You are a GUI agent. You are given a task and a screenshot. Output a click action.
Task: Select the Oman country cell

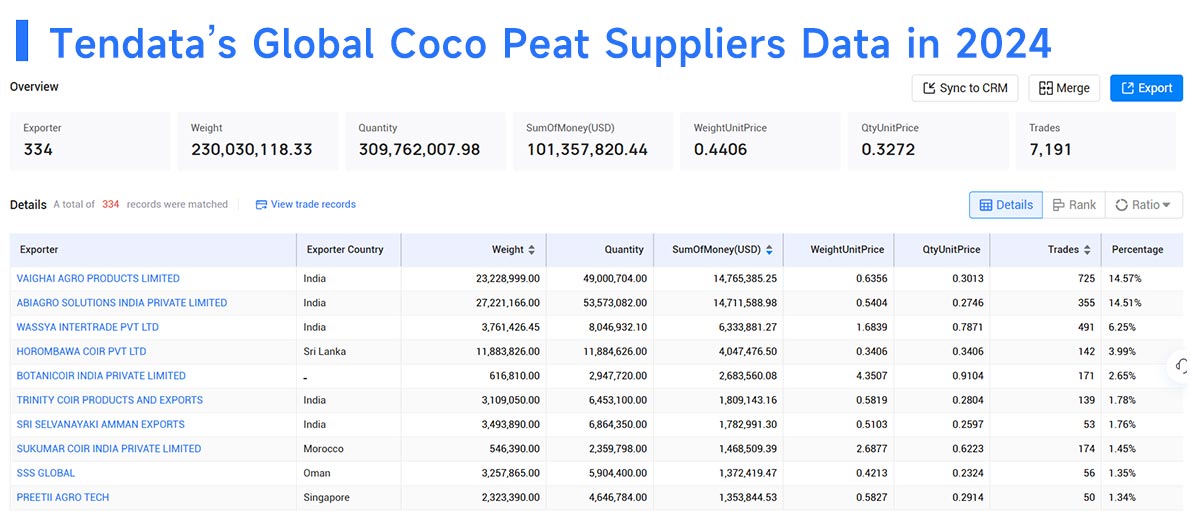pos(348,472)
